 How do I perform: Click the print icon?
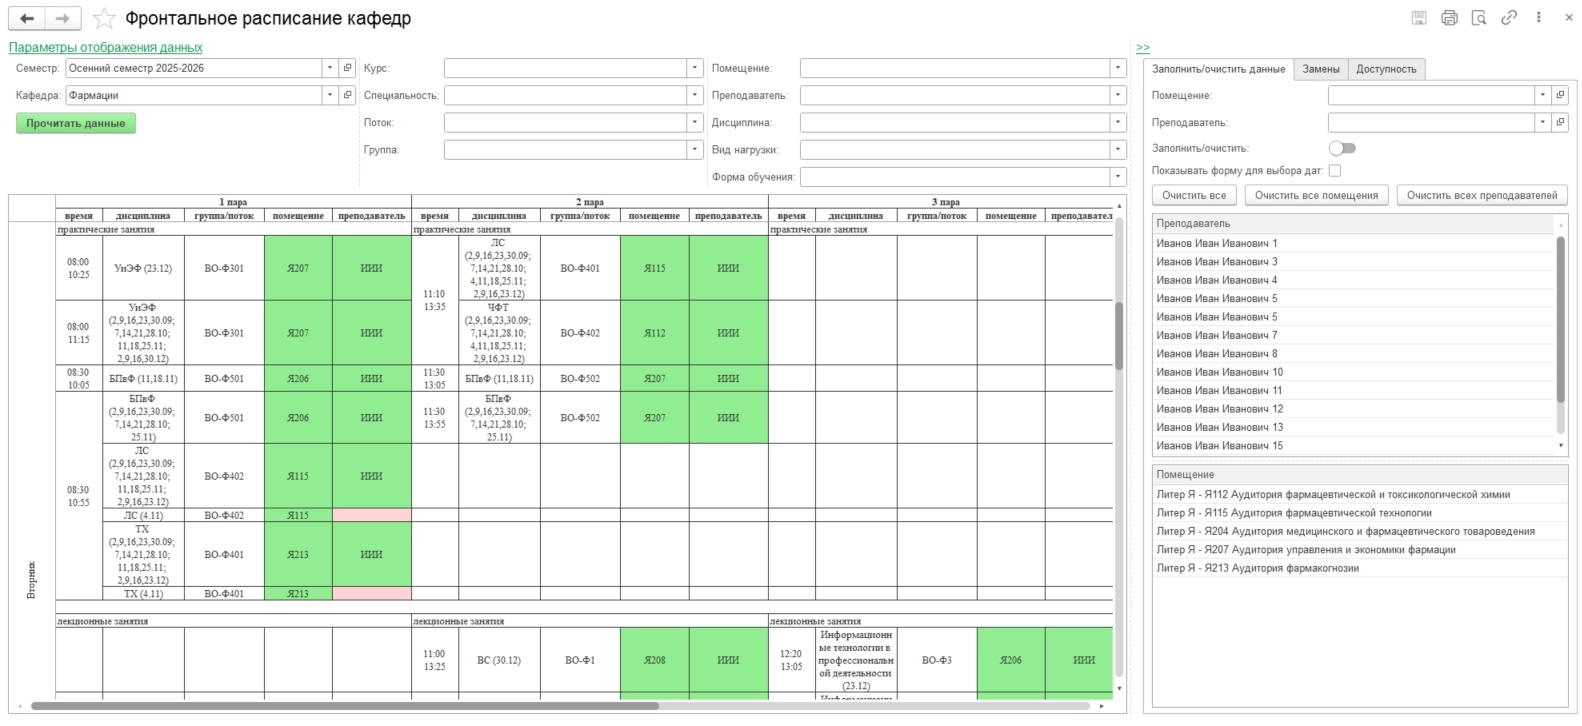pyautogui.click(x=1449, y=18)
